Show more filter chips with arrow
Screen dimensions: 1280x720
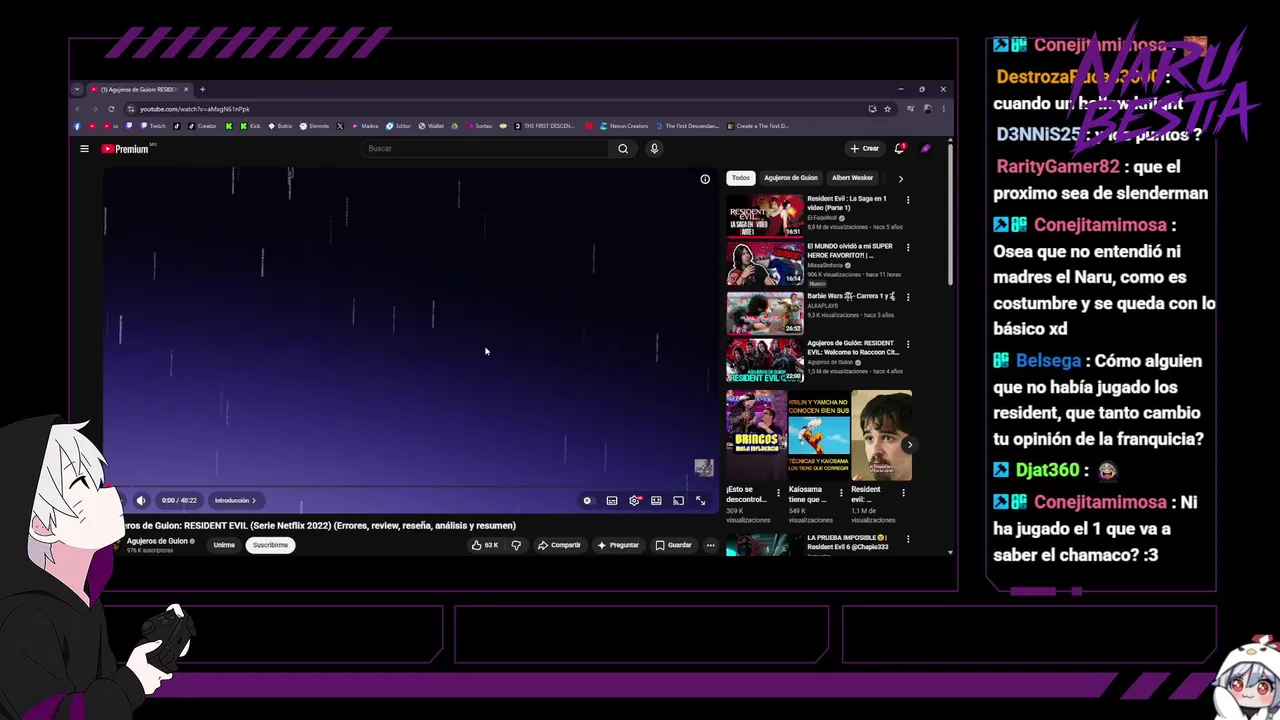click(900, 178)
